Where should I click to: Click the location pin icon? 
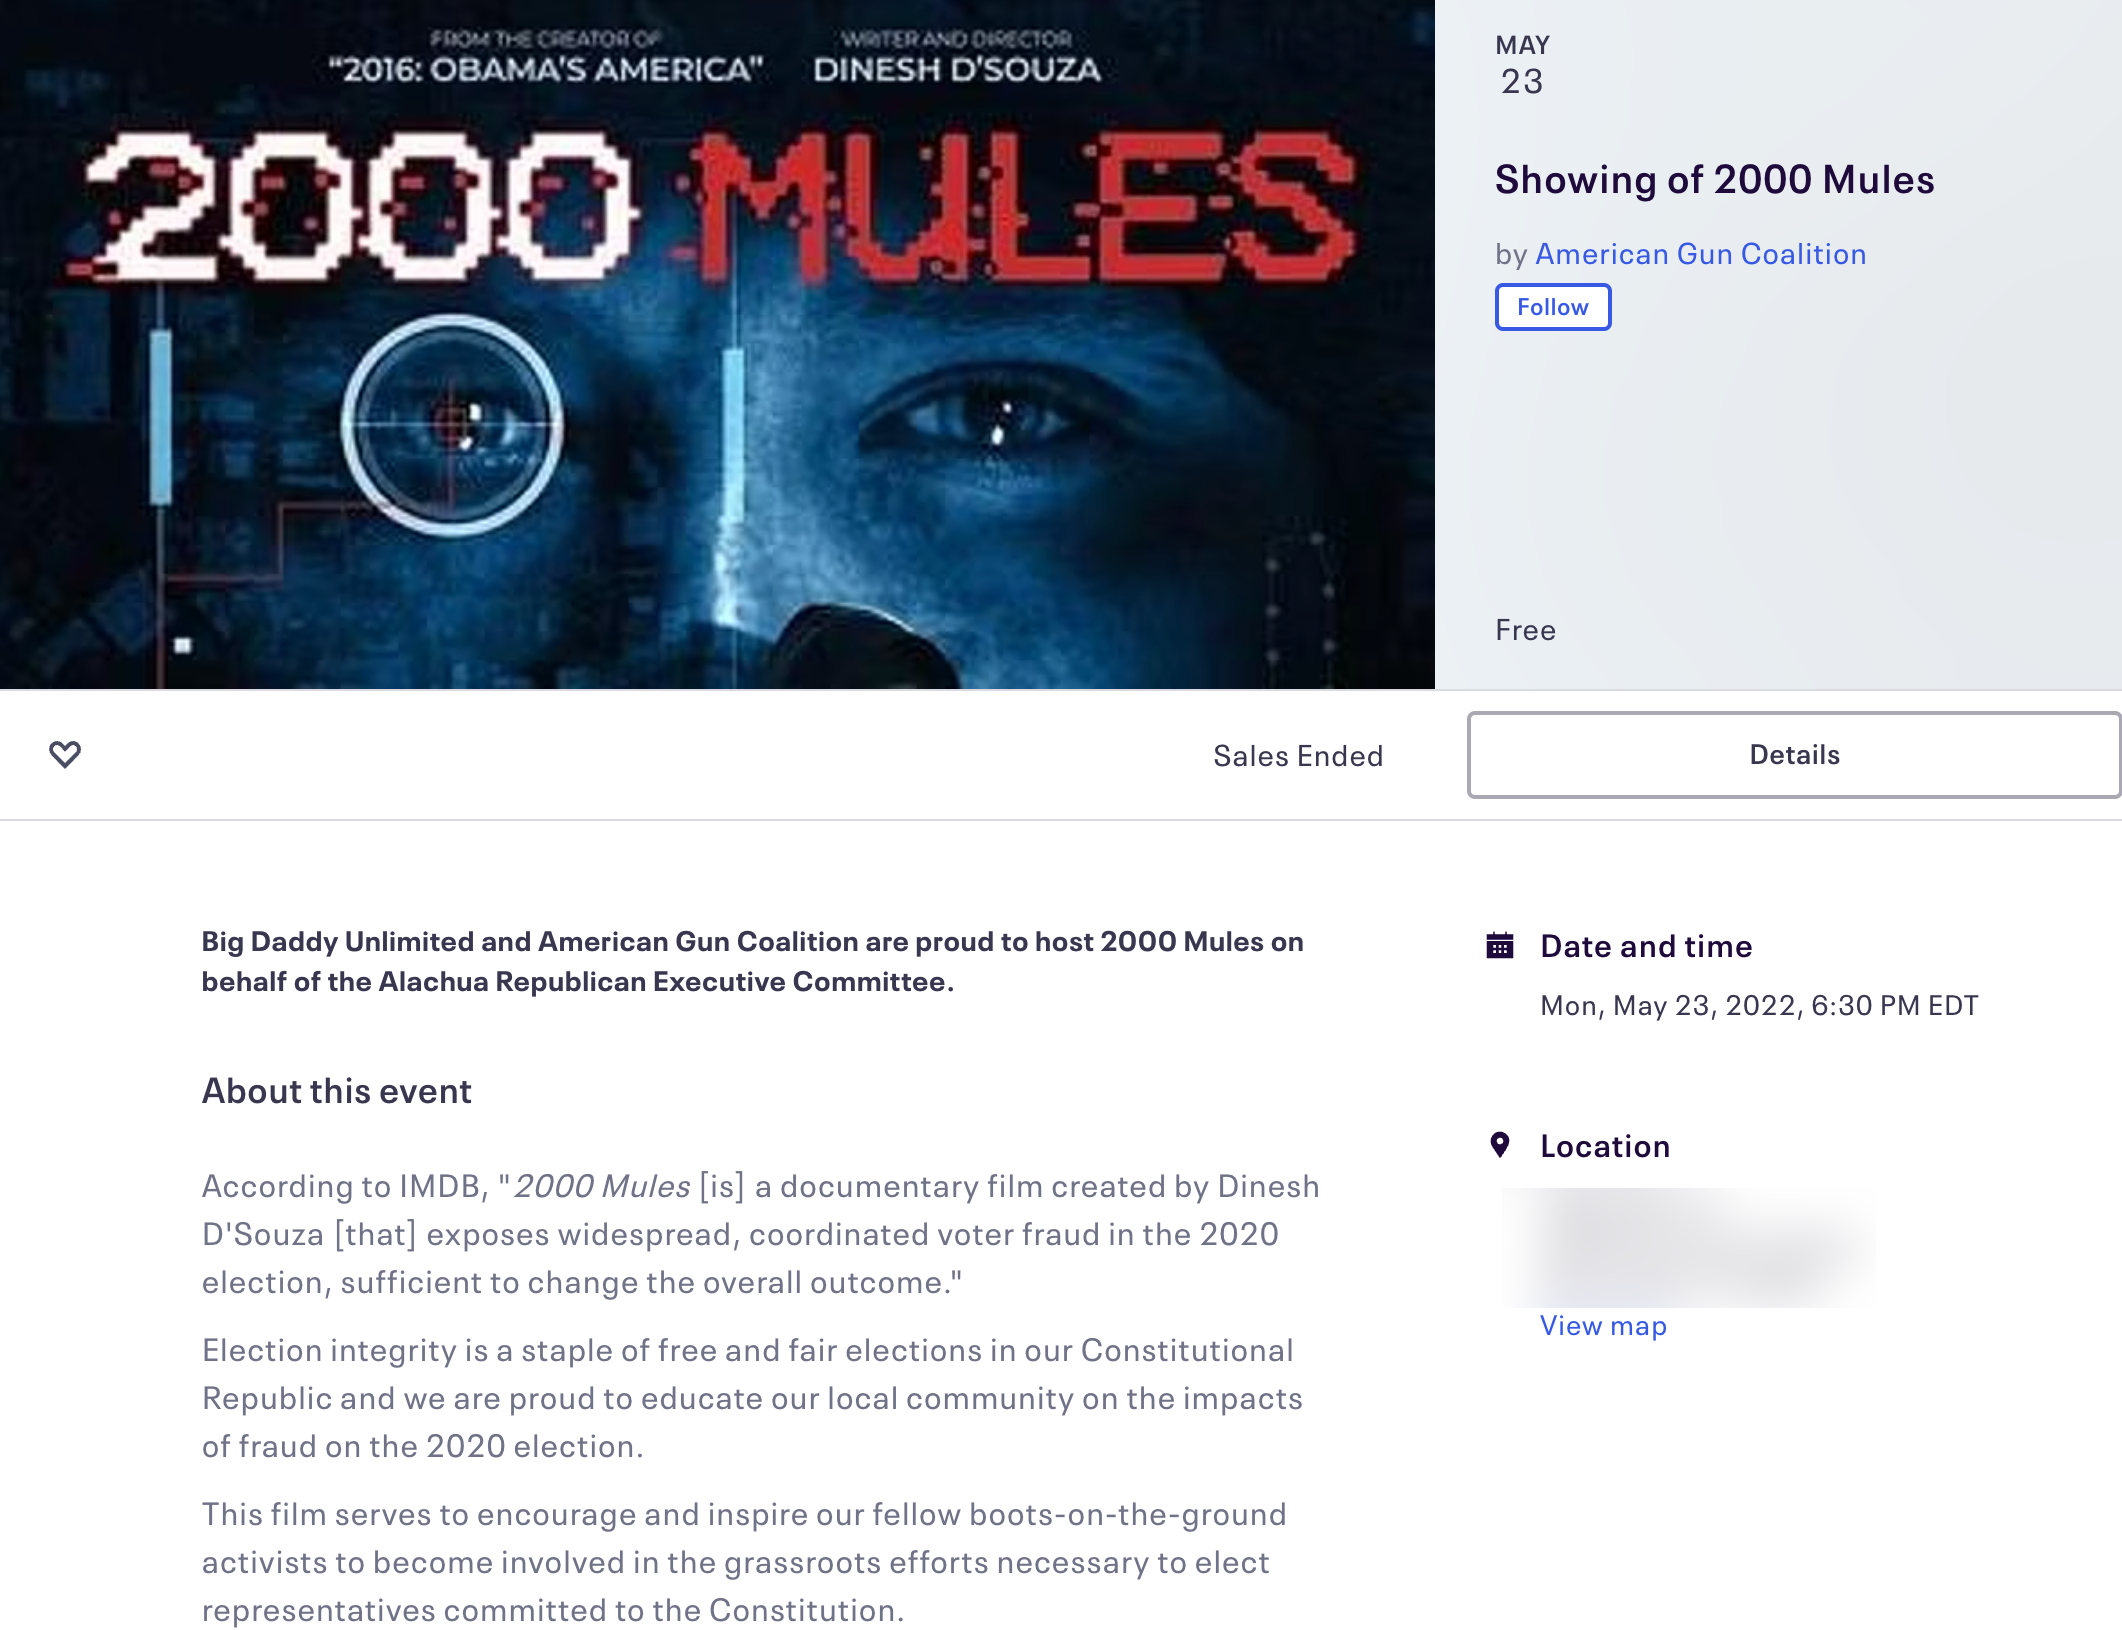click(x=1500, y=1146)
